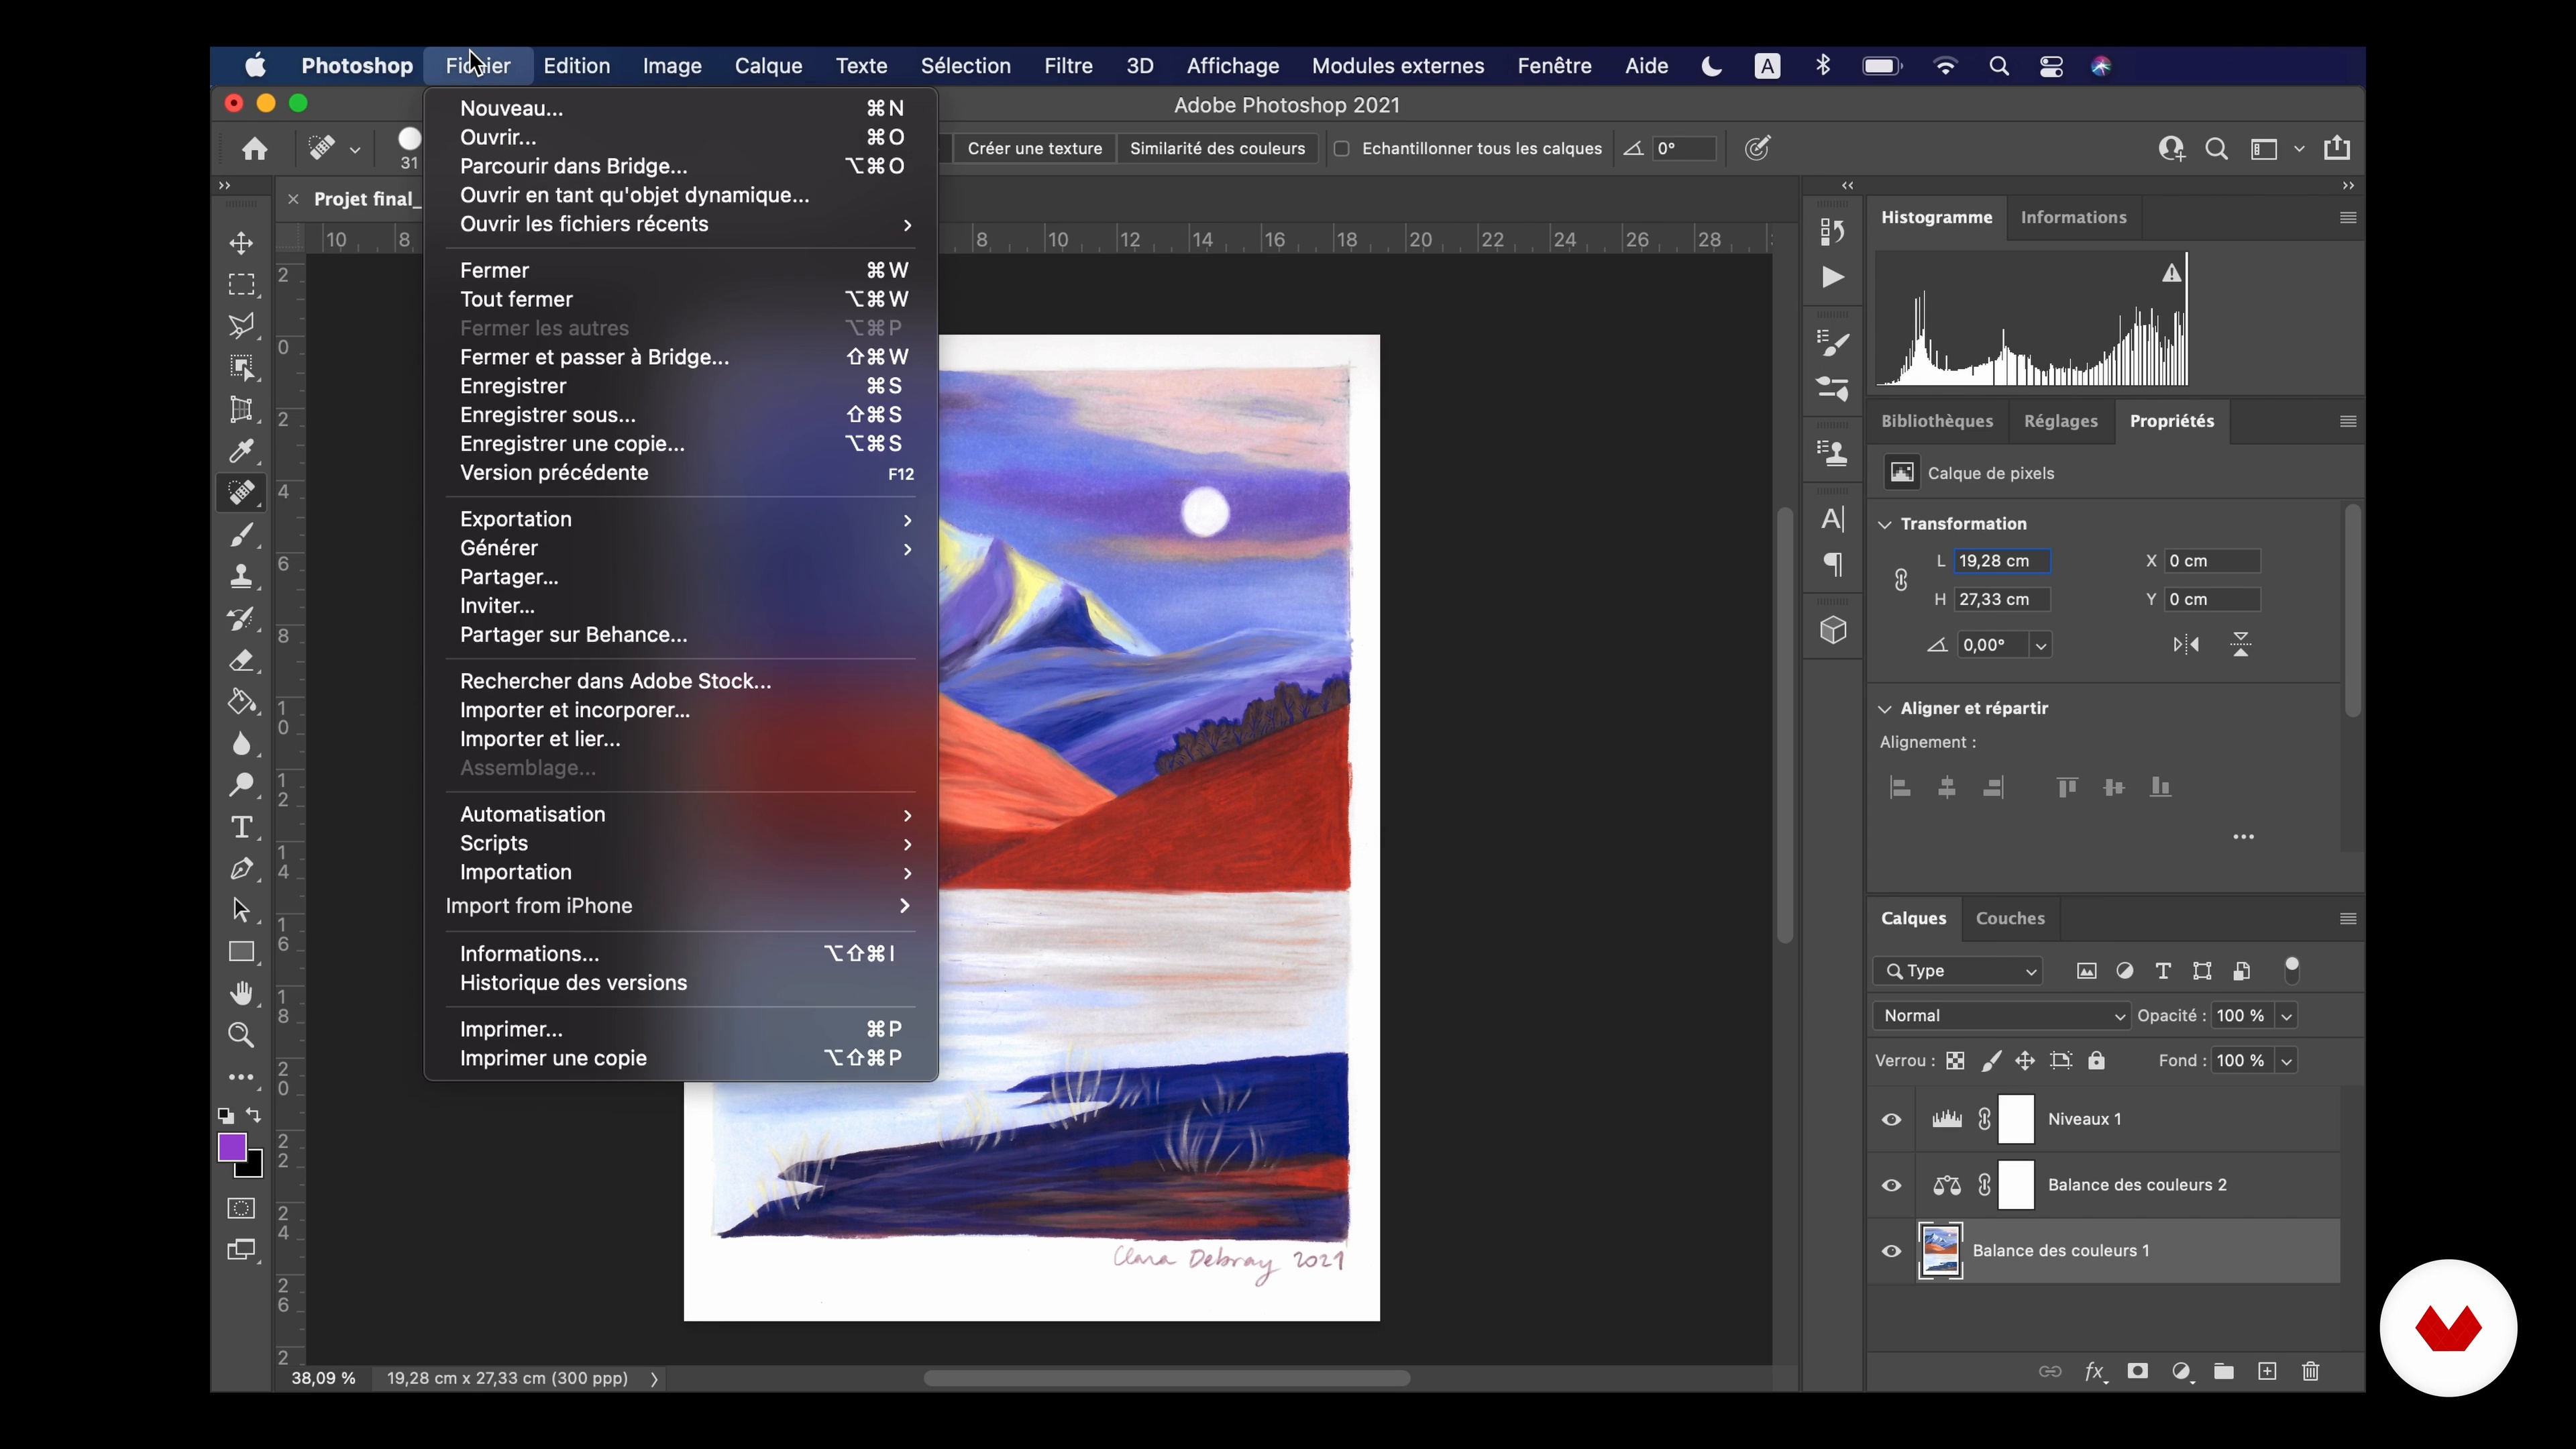Go to Photoshop Home screen

tap(254, 149)
